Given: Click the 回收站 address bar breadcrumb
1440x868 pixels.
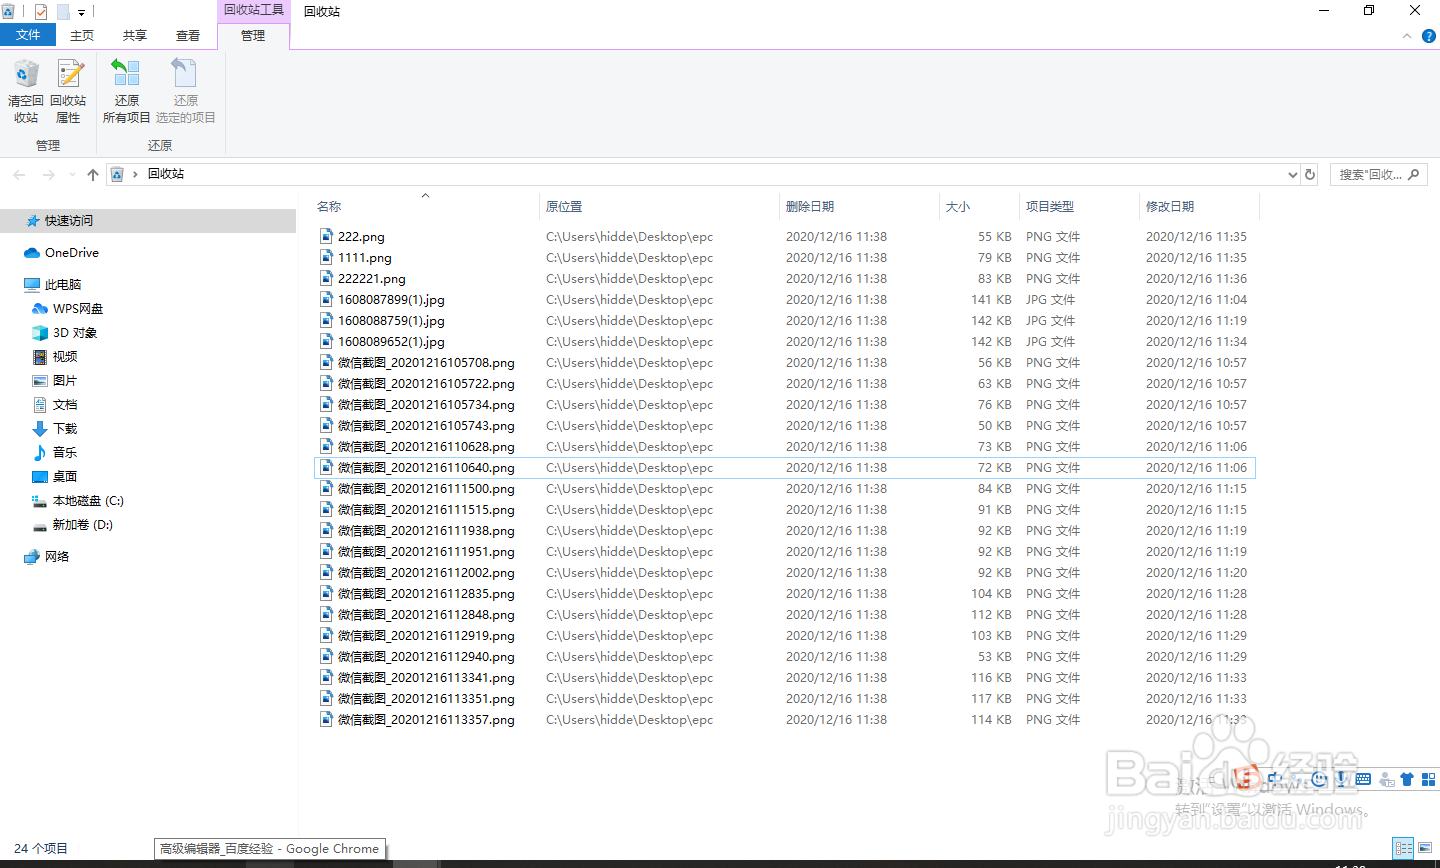Looking at the screenshot, I should pyautogui.click(x=166, y=174).
